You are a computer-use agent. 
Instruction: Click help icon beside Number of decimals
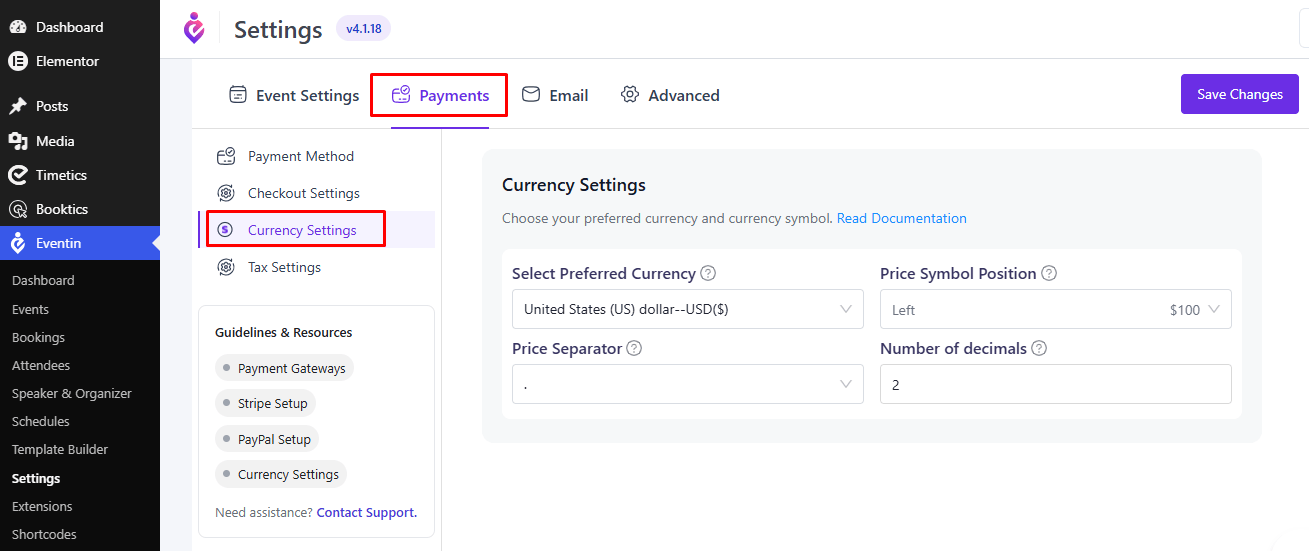1039,349
